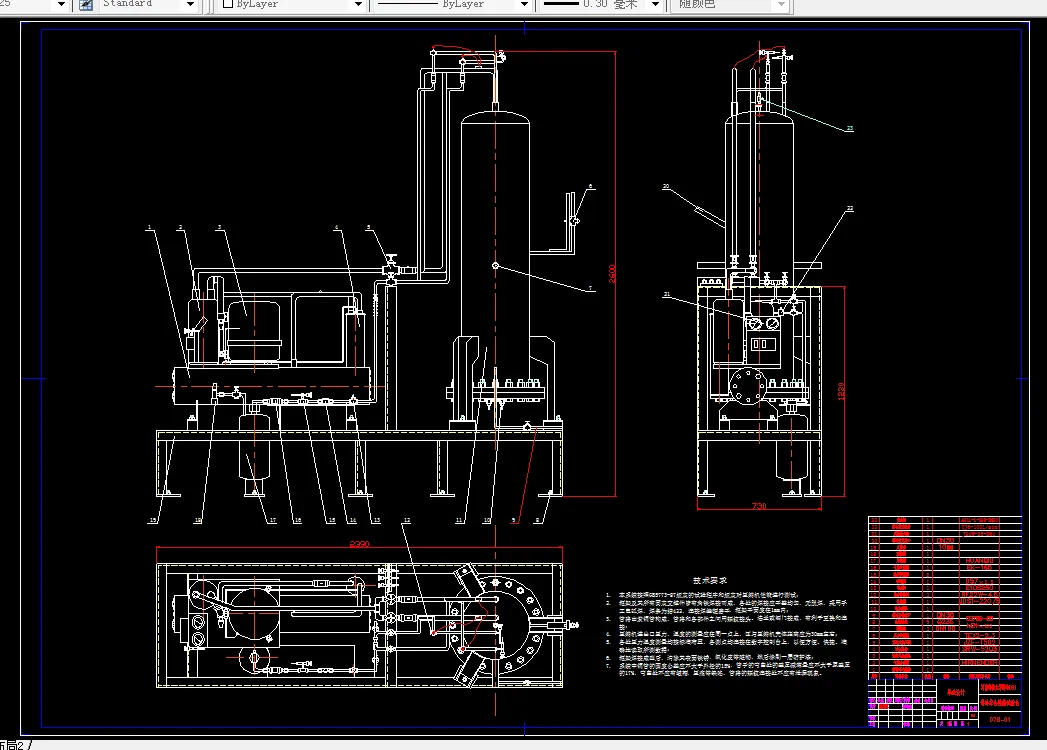Select part balloon number 12
Viewport: 1047px width, 750px height.
(x=407, y=520)
